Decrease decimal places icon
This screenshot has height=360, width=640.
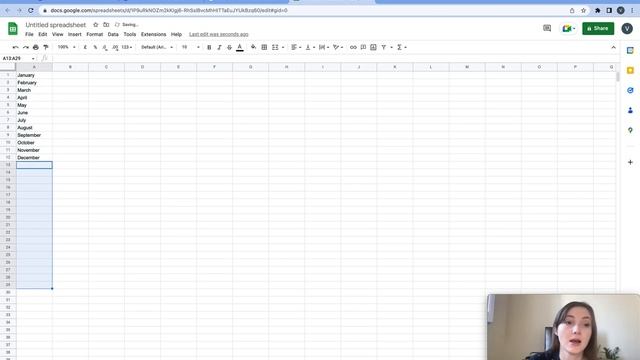[x=105, y=47]
